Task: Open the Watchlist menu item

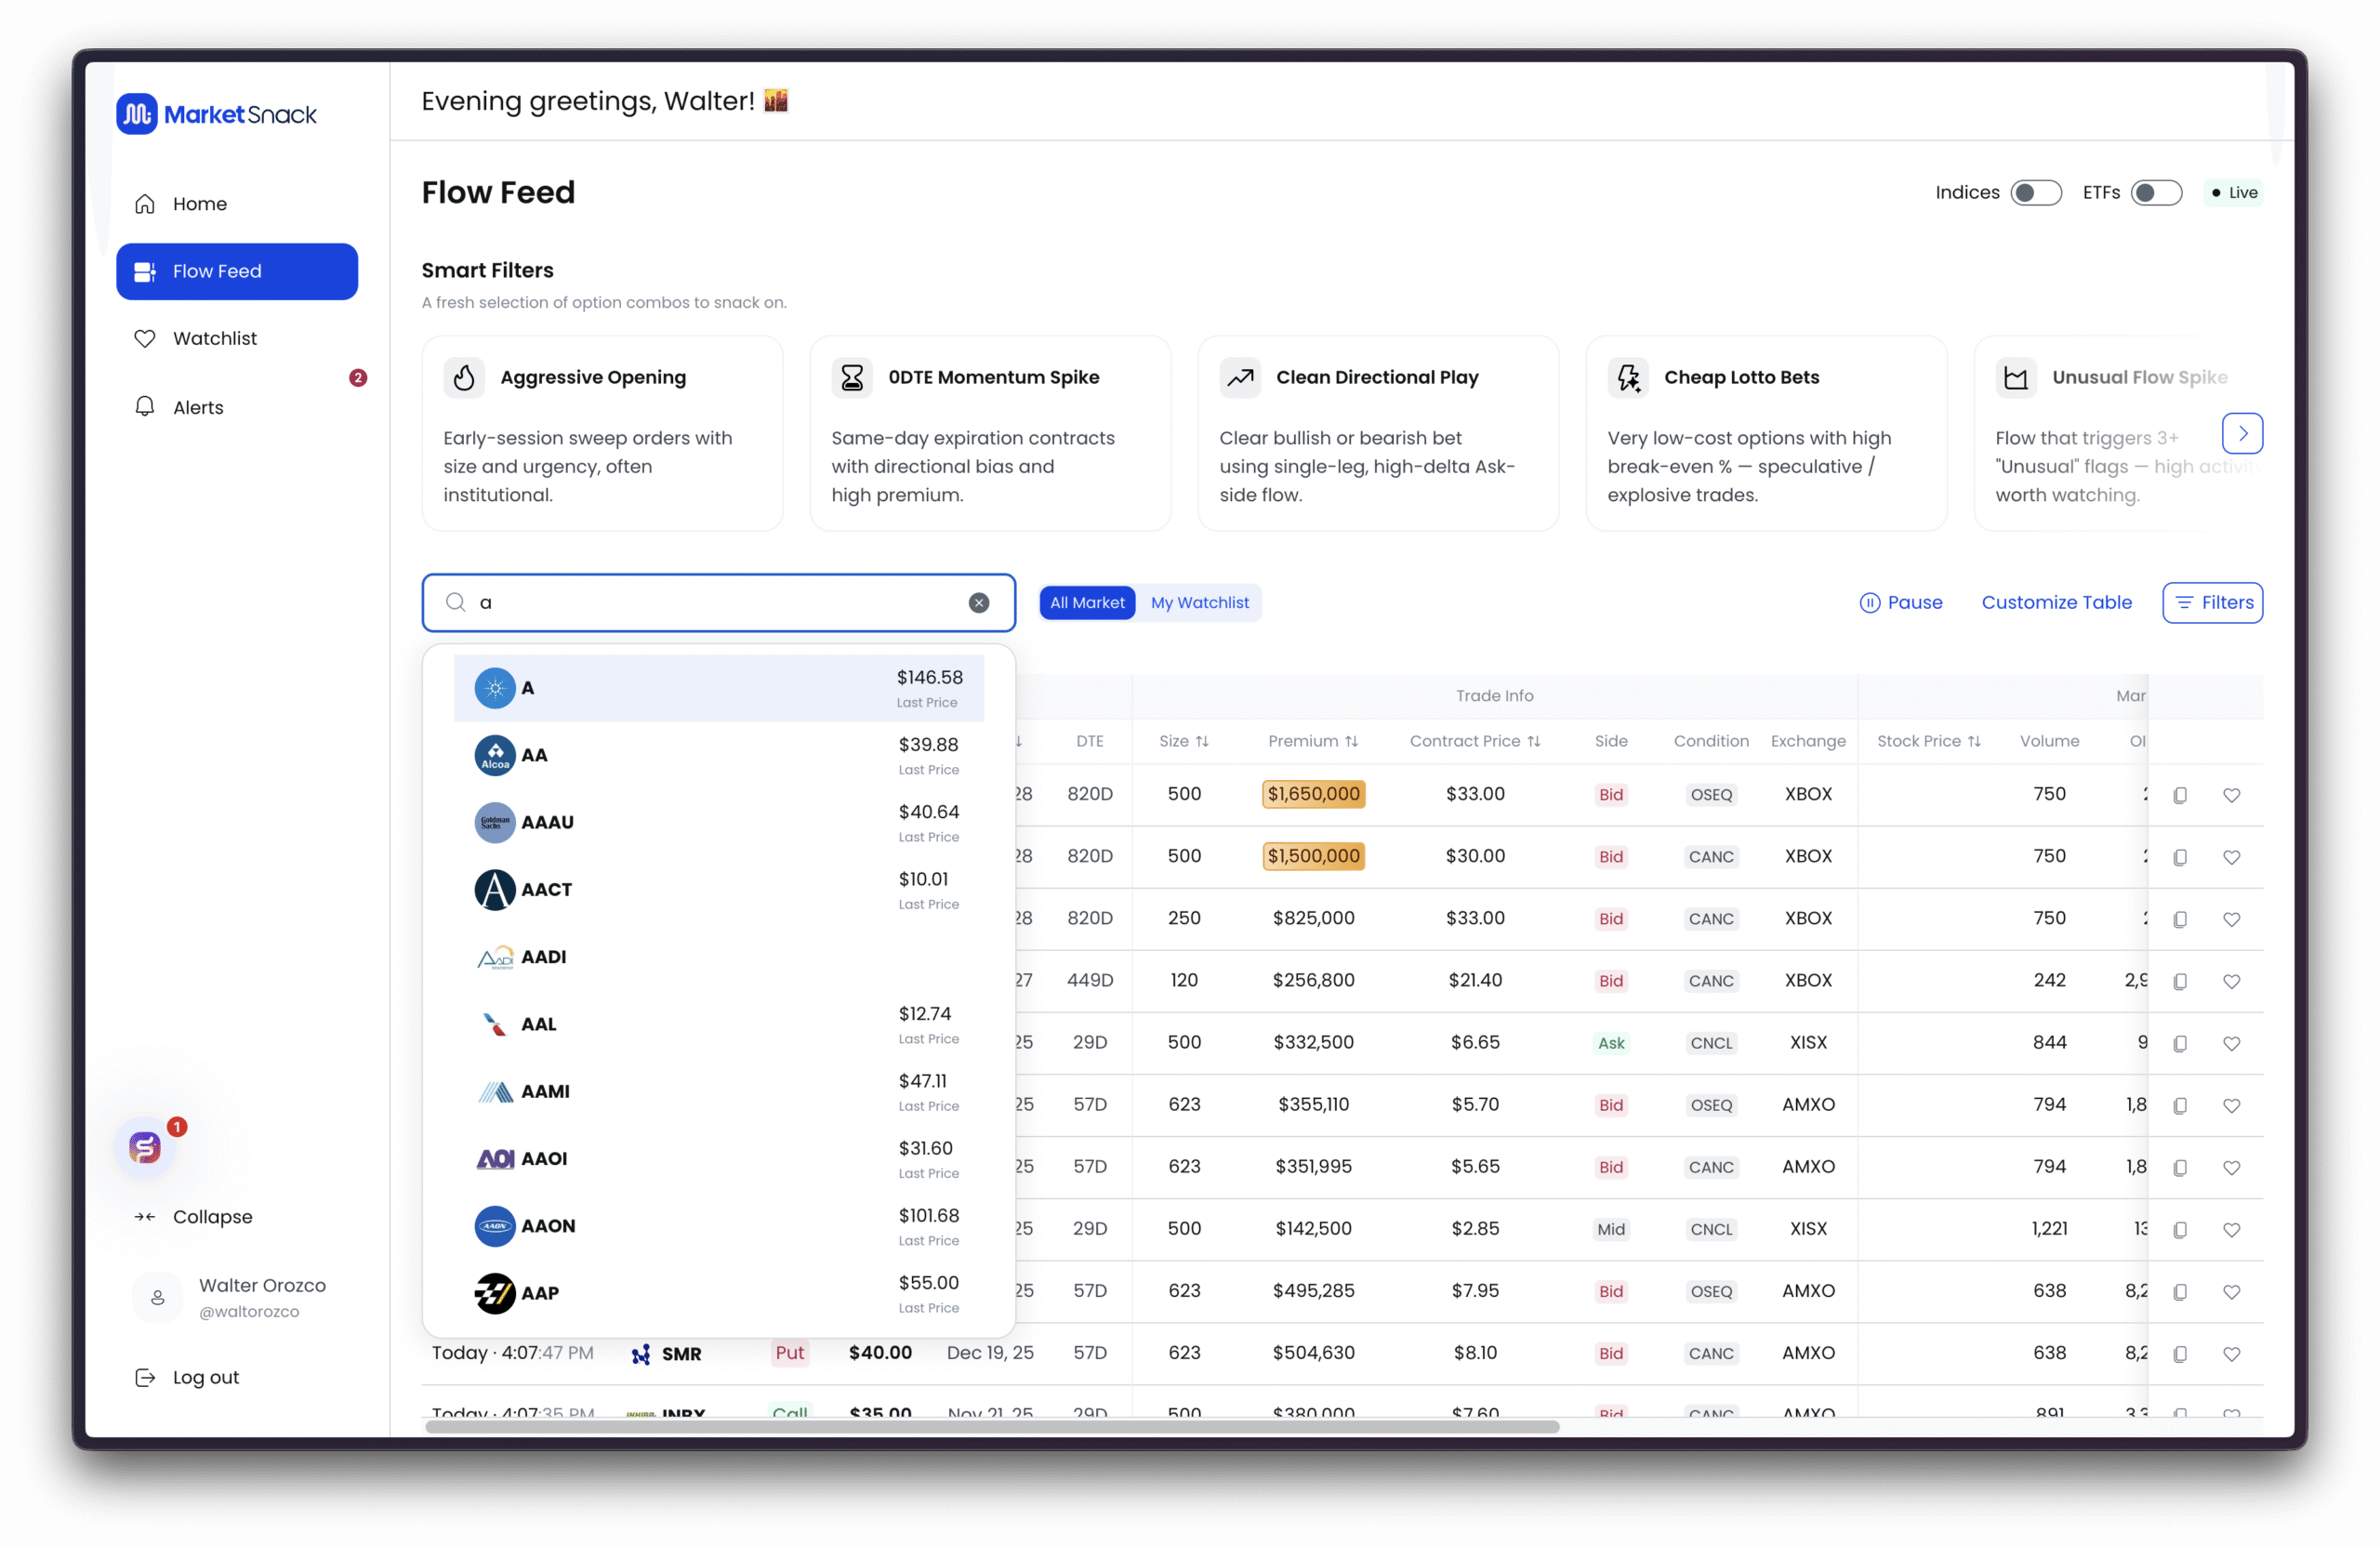Action: (x=214, y=338)
